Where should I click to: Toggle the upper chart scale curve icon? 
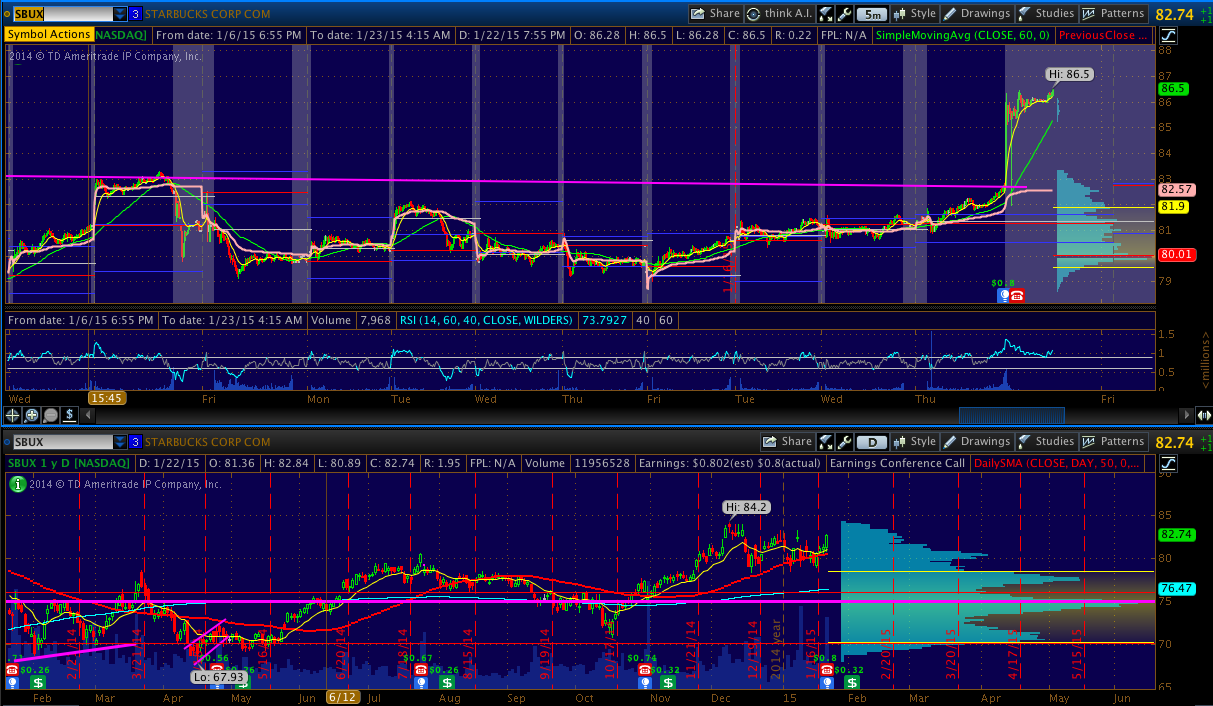[x=1169, y=35]
